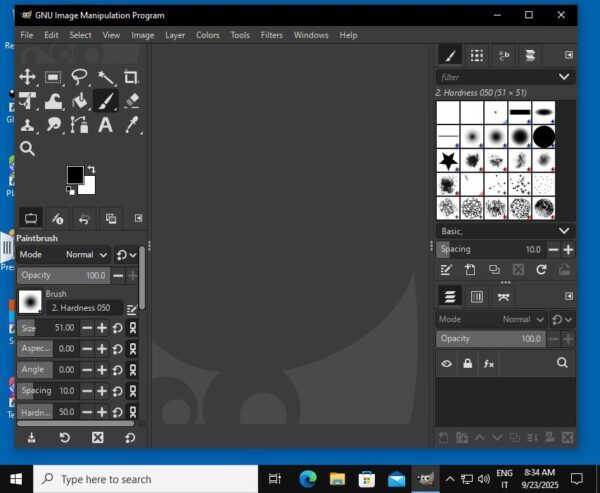Image resolution: width=600 pixels, height=493 pixels.
Task: Open the Paintbrush Mode Normal dropdown
Action: tap(64, 255)
